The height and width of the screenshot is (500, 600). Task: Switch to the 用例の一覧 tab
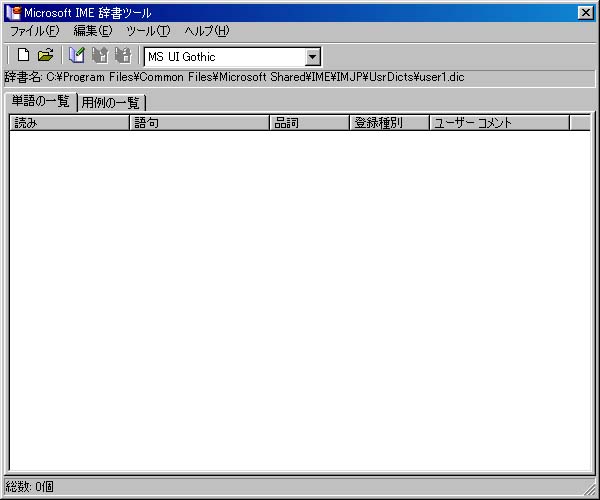coord(111,103)
